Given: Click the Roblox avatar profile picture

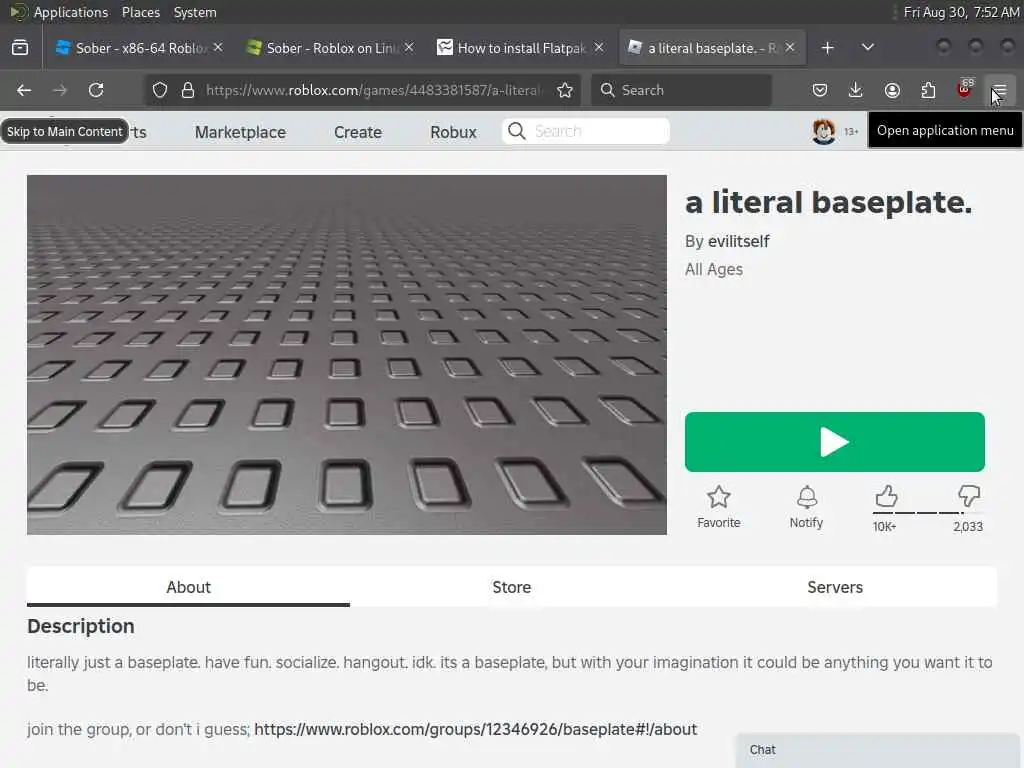Looking at the screenshot, I should [824, 131].
